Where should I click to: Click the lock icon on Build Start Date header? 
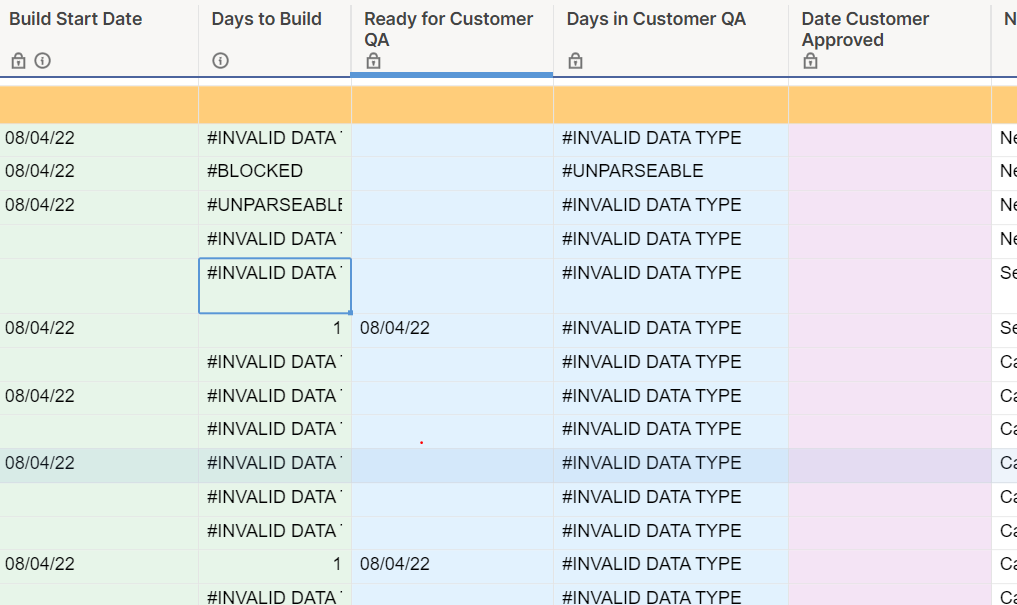[18, 60]
